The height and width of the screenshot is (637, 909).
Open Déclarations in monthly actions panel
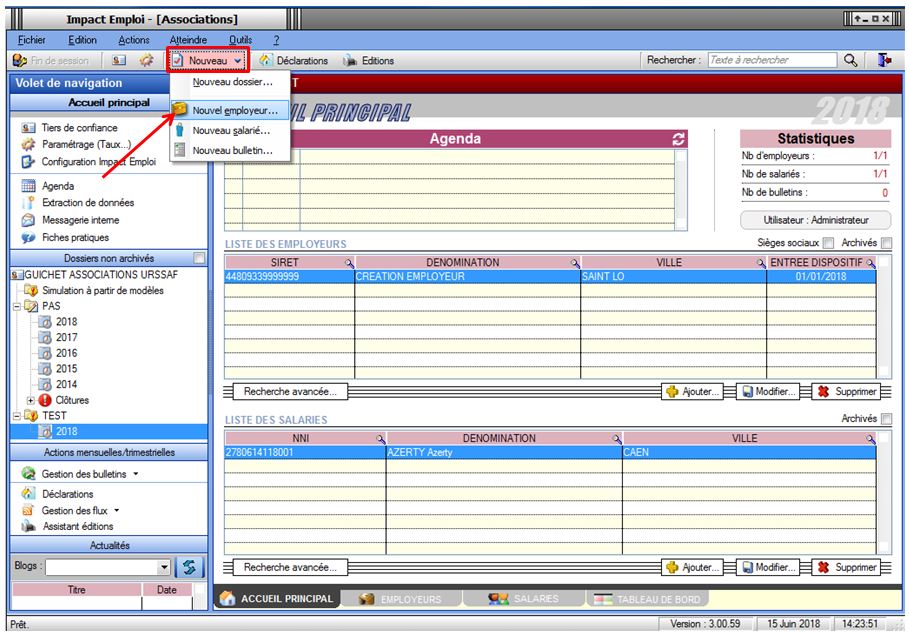(67, 494)
